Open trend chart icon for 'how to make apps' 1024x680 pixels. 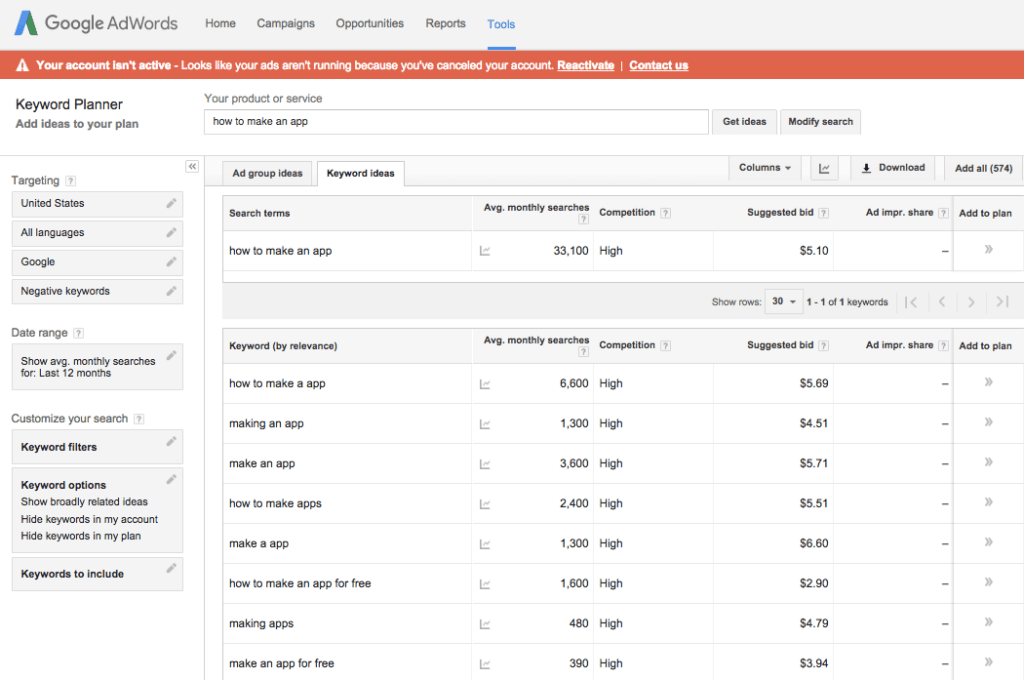tap(485, 504)
